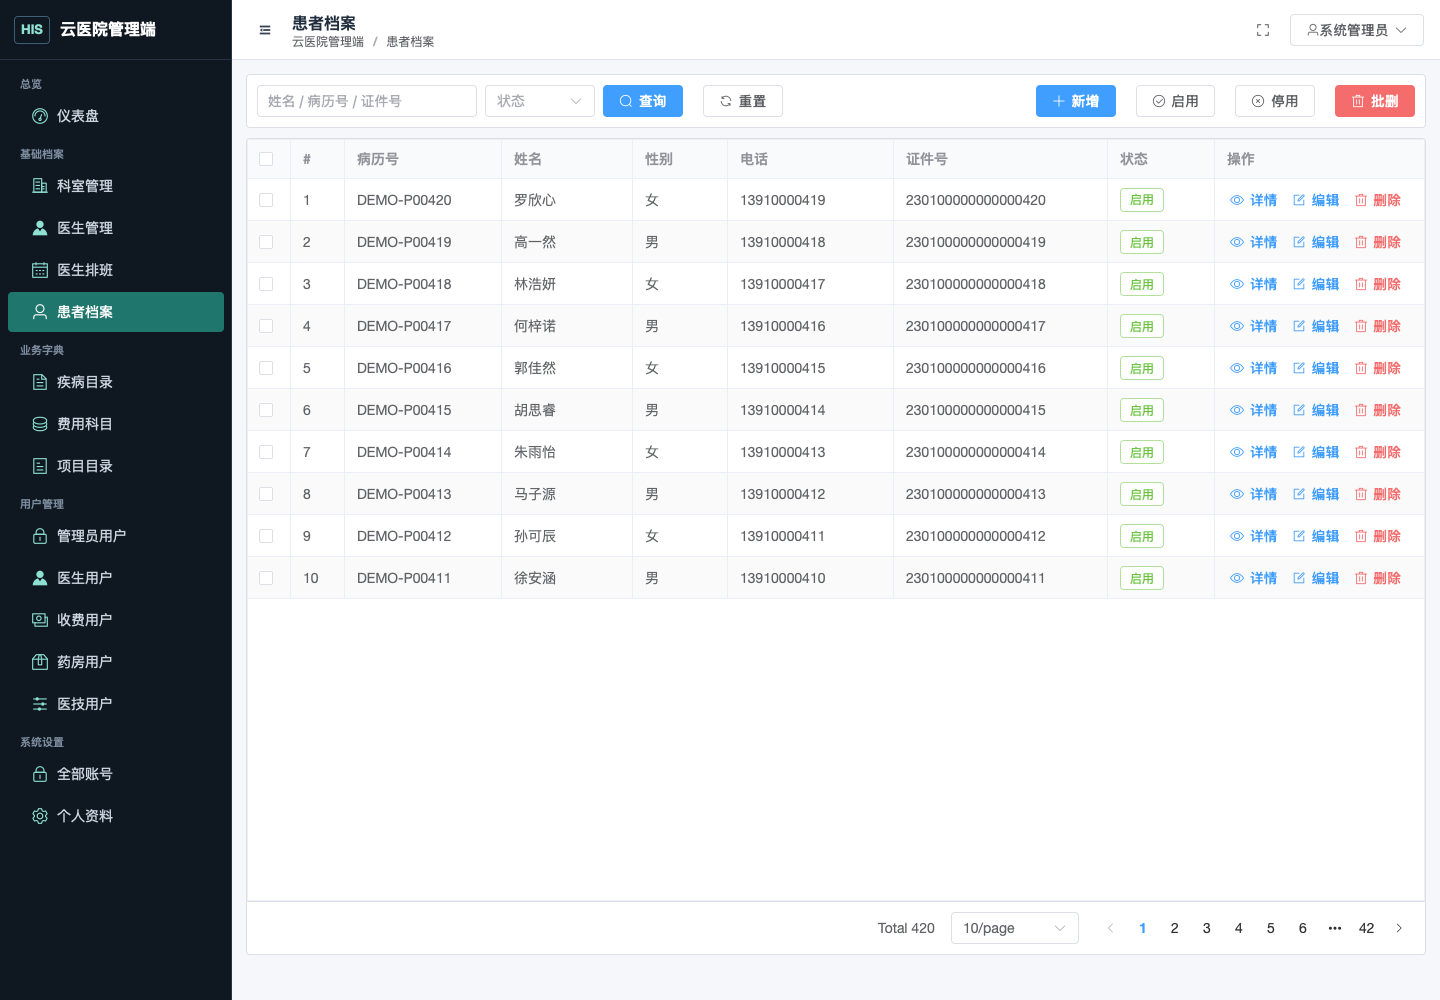Screen dimensions: 1440x1000
Task: Select 患者档案 in the sidebar
Action: pyautogui.click(x=116, y=312)
